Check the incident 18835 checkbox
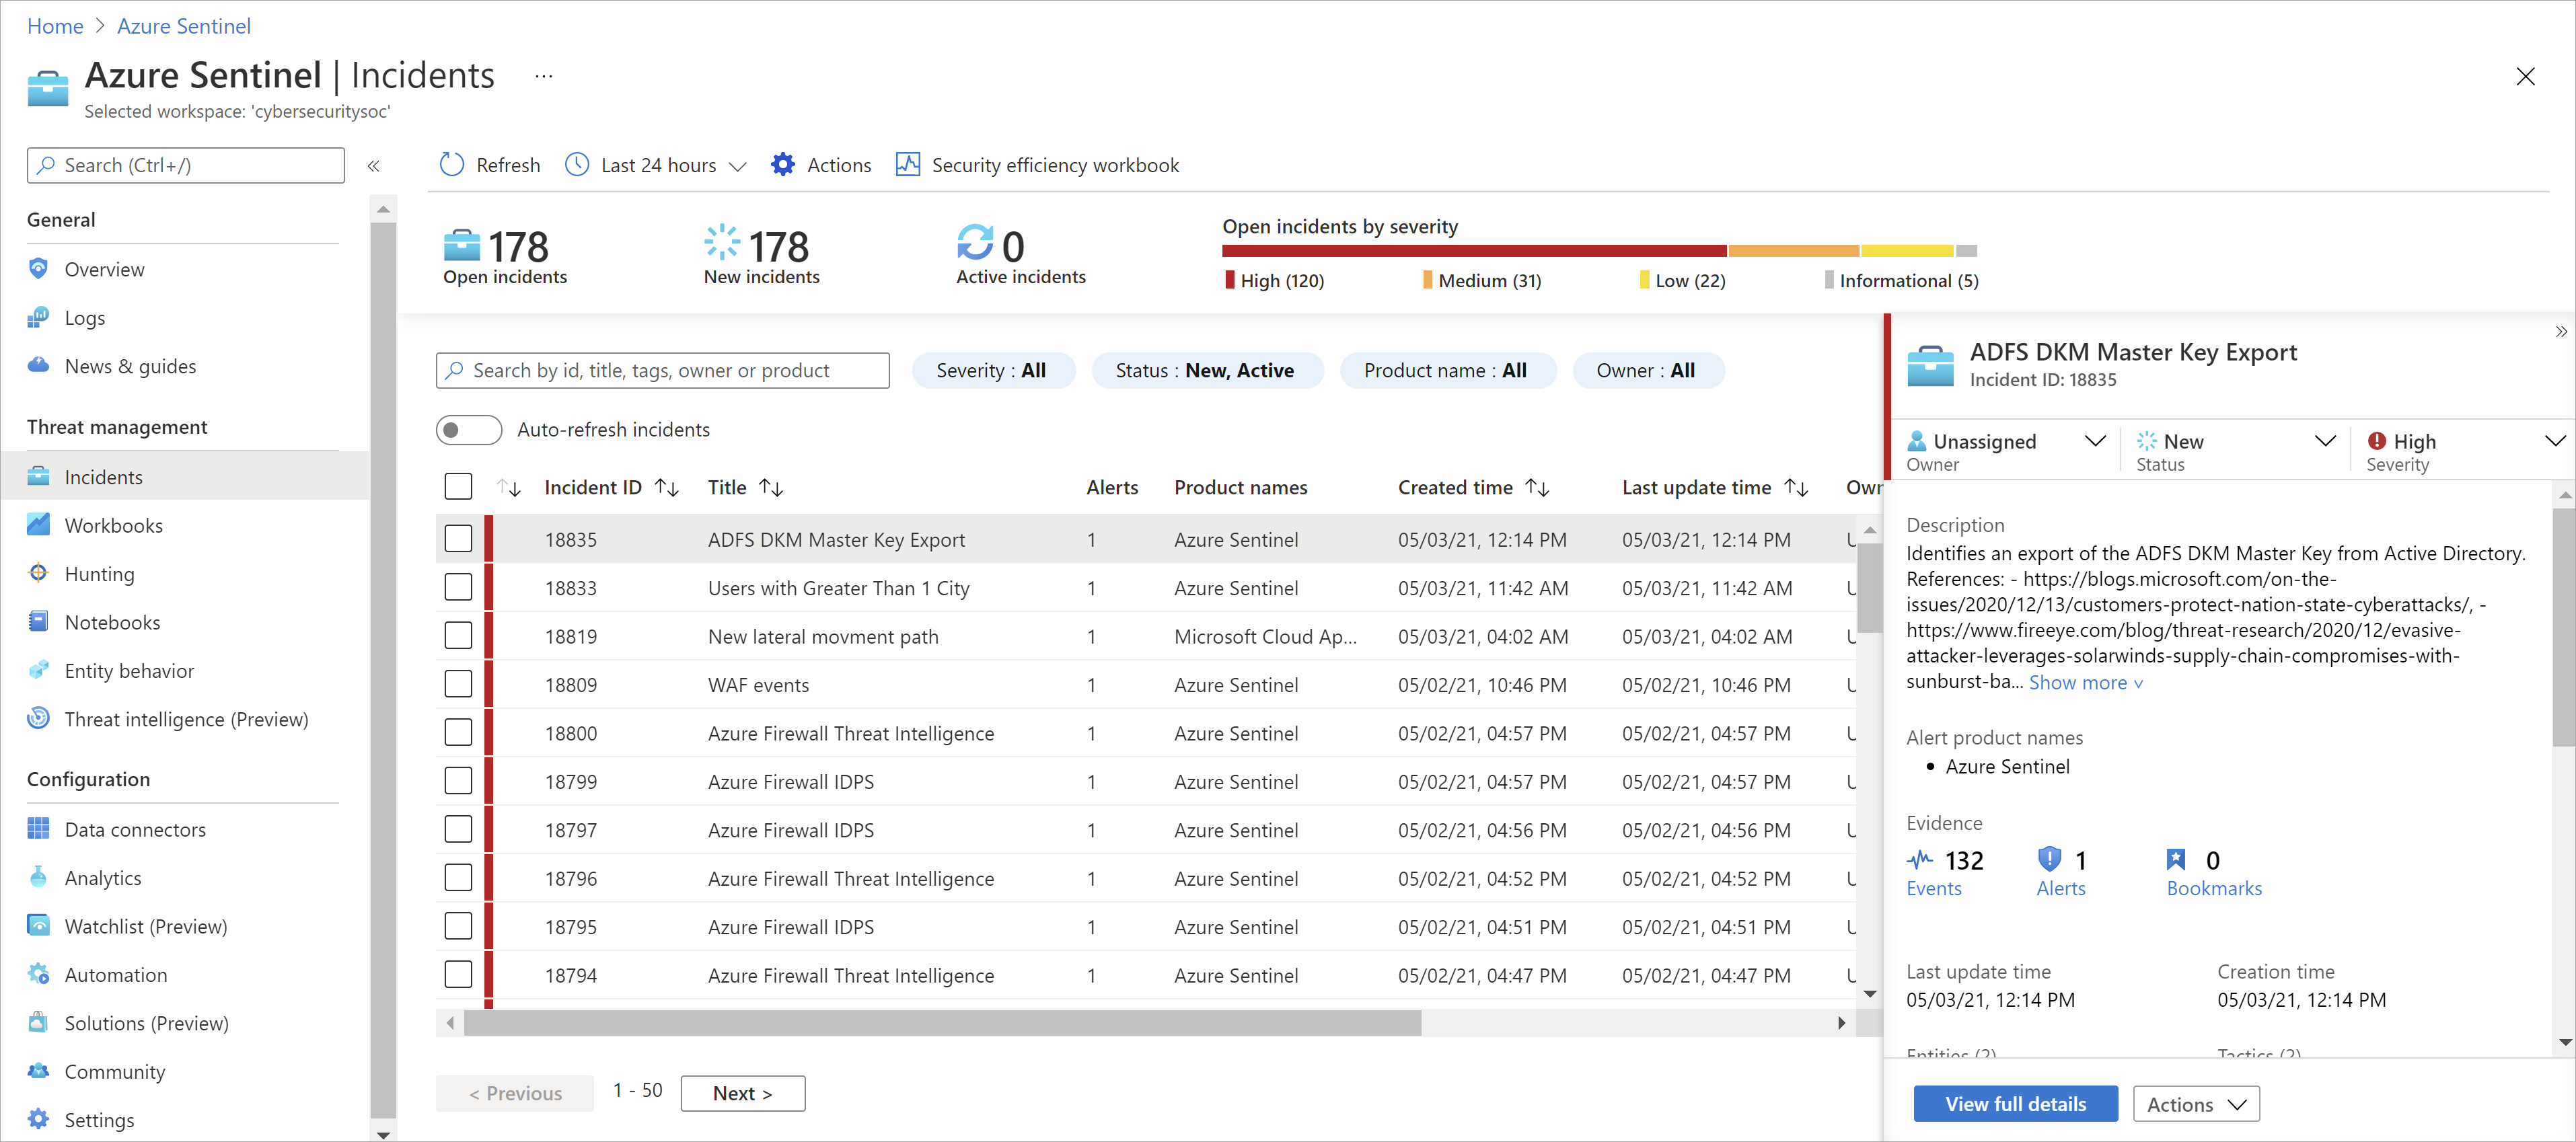Viewport: 2576px width, 1142px height. pos(460,539)
